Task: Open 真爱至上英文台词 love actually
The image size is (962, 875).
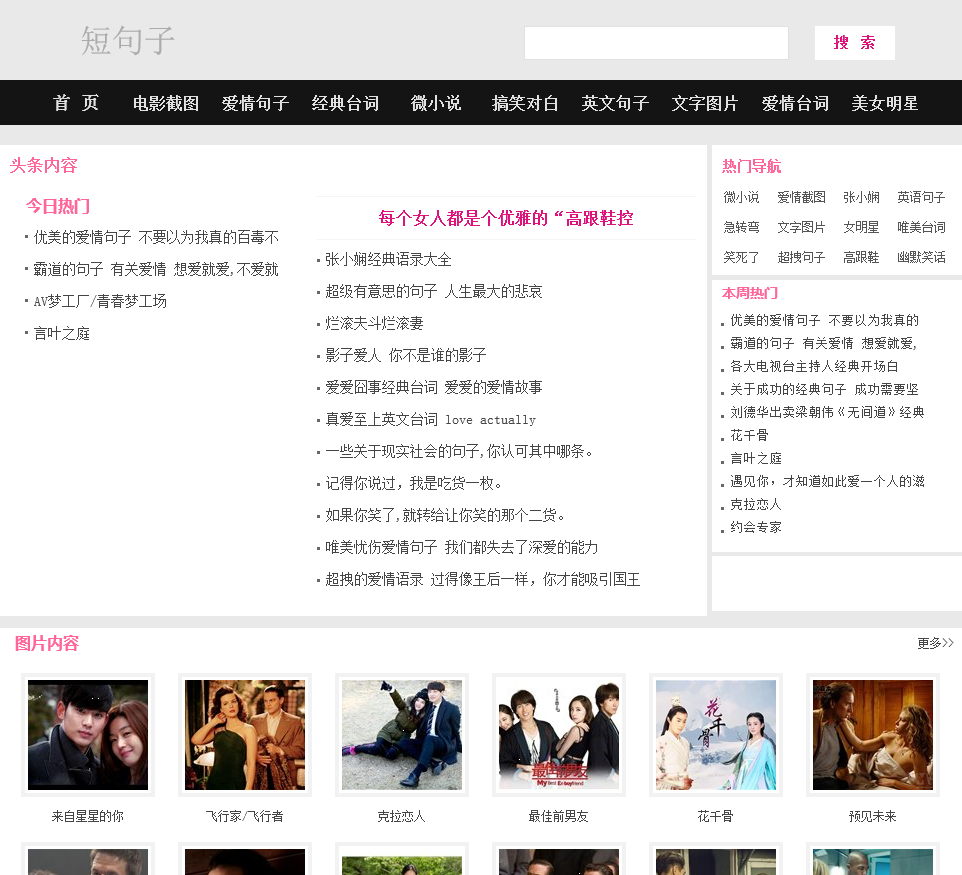Action: pyautogui.click(x=430, y=420)
